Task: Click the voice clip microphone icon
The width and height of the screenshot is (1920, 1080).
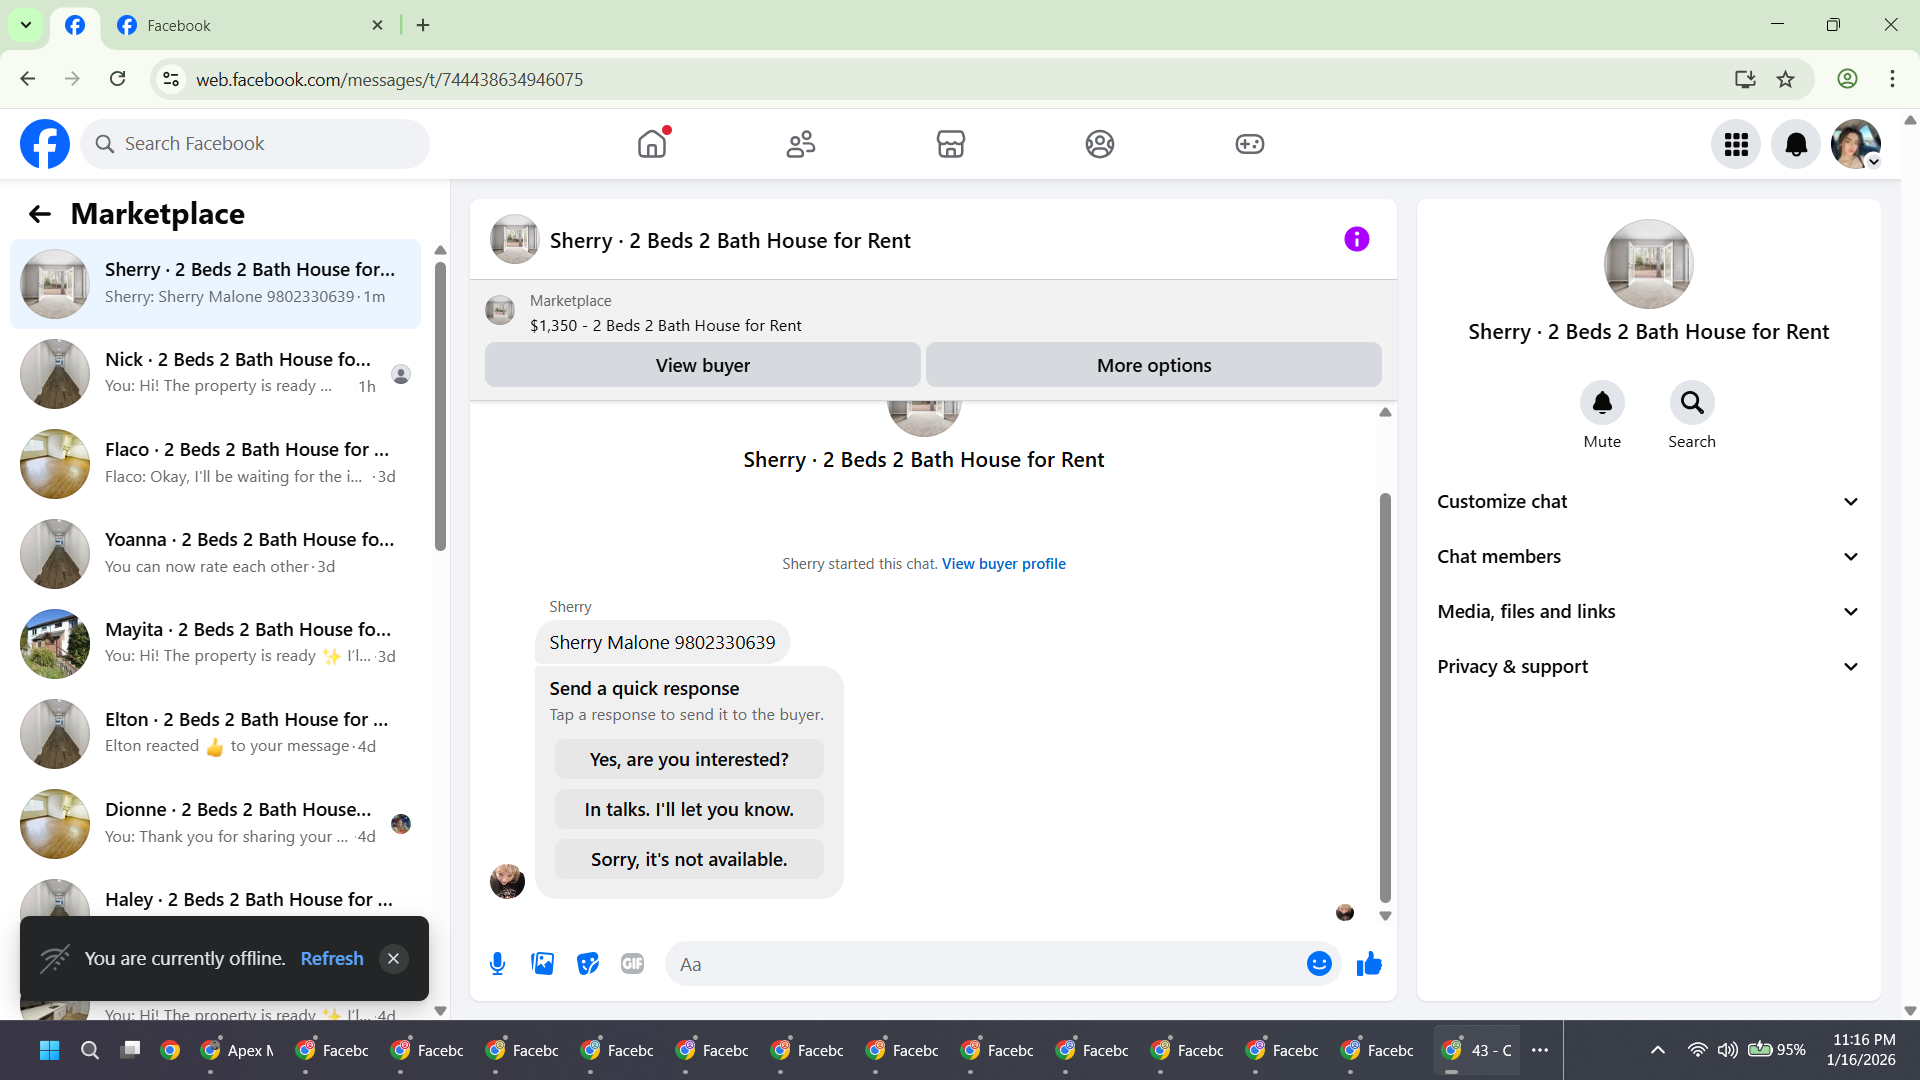Action: 497,964
